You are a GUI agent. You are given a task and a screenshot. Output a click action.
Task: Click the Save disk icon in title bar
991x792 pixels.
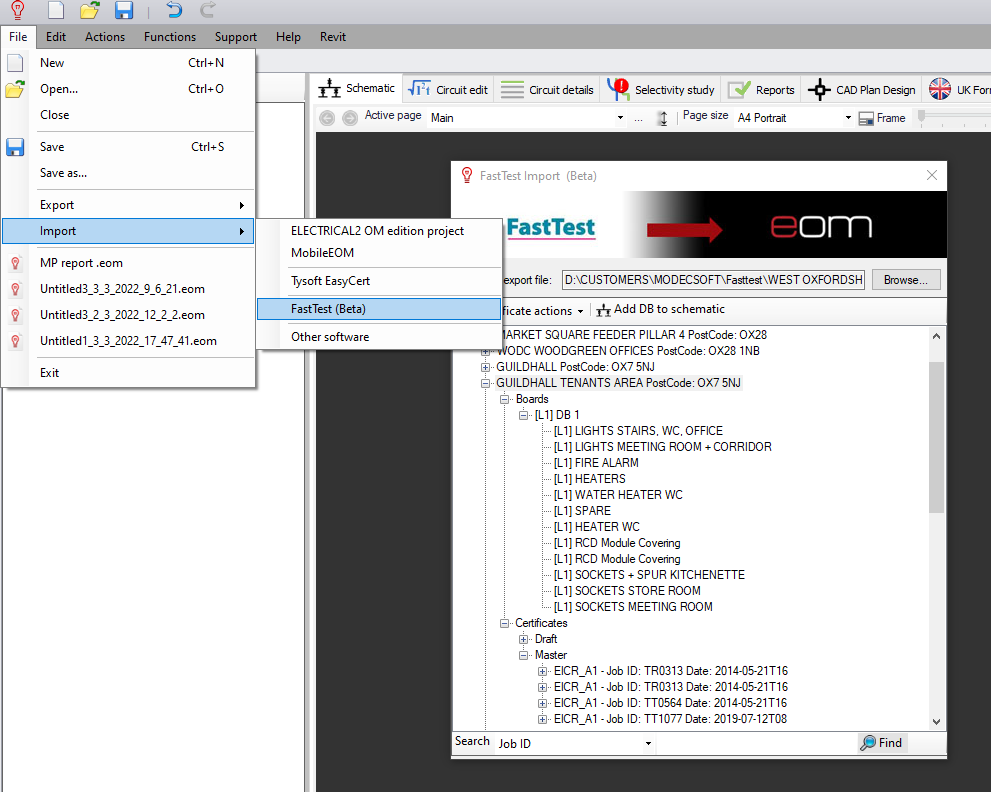123,9
